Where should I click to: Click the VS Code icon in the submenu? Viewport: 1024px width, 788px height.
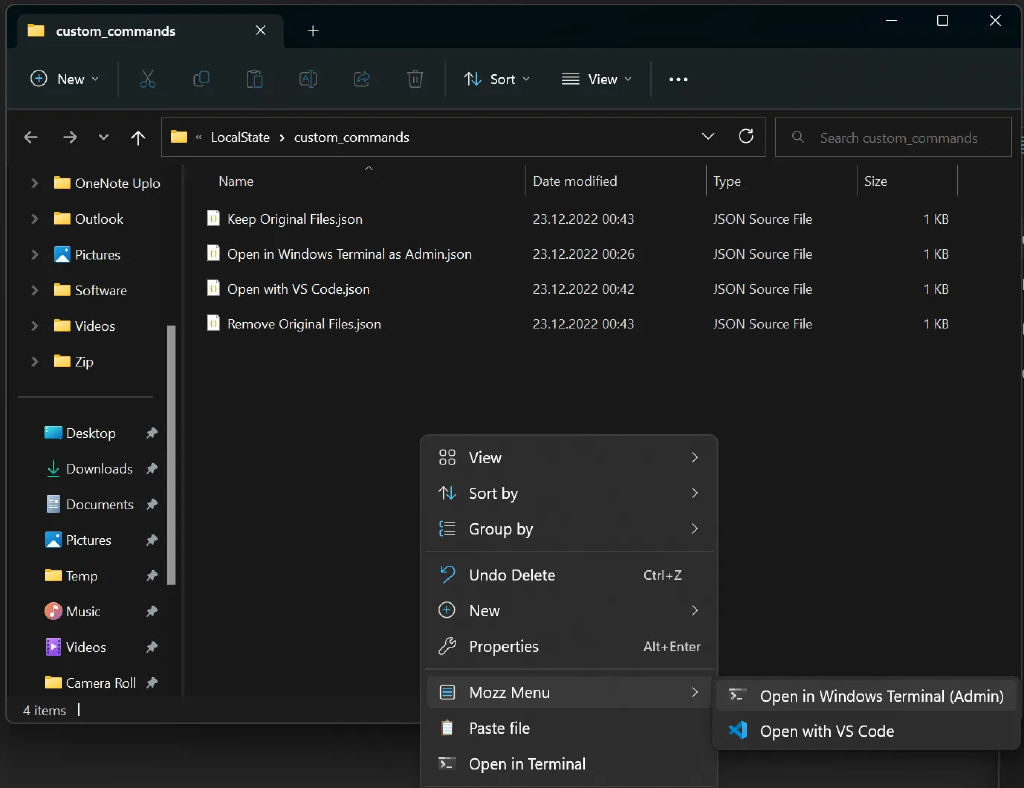point(737,731)
